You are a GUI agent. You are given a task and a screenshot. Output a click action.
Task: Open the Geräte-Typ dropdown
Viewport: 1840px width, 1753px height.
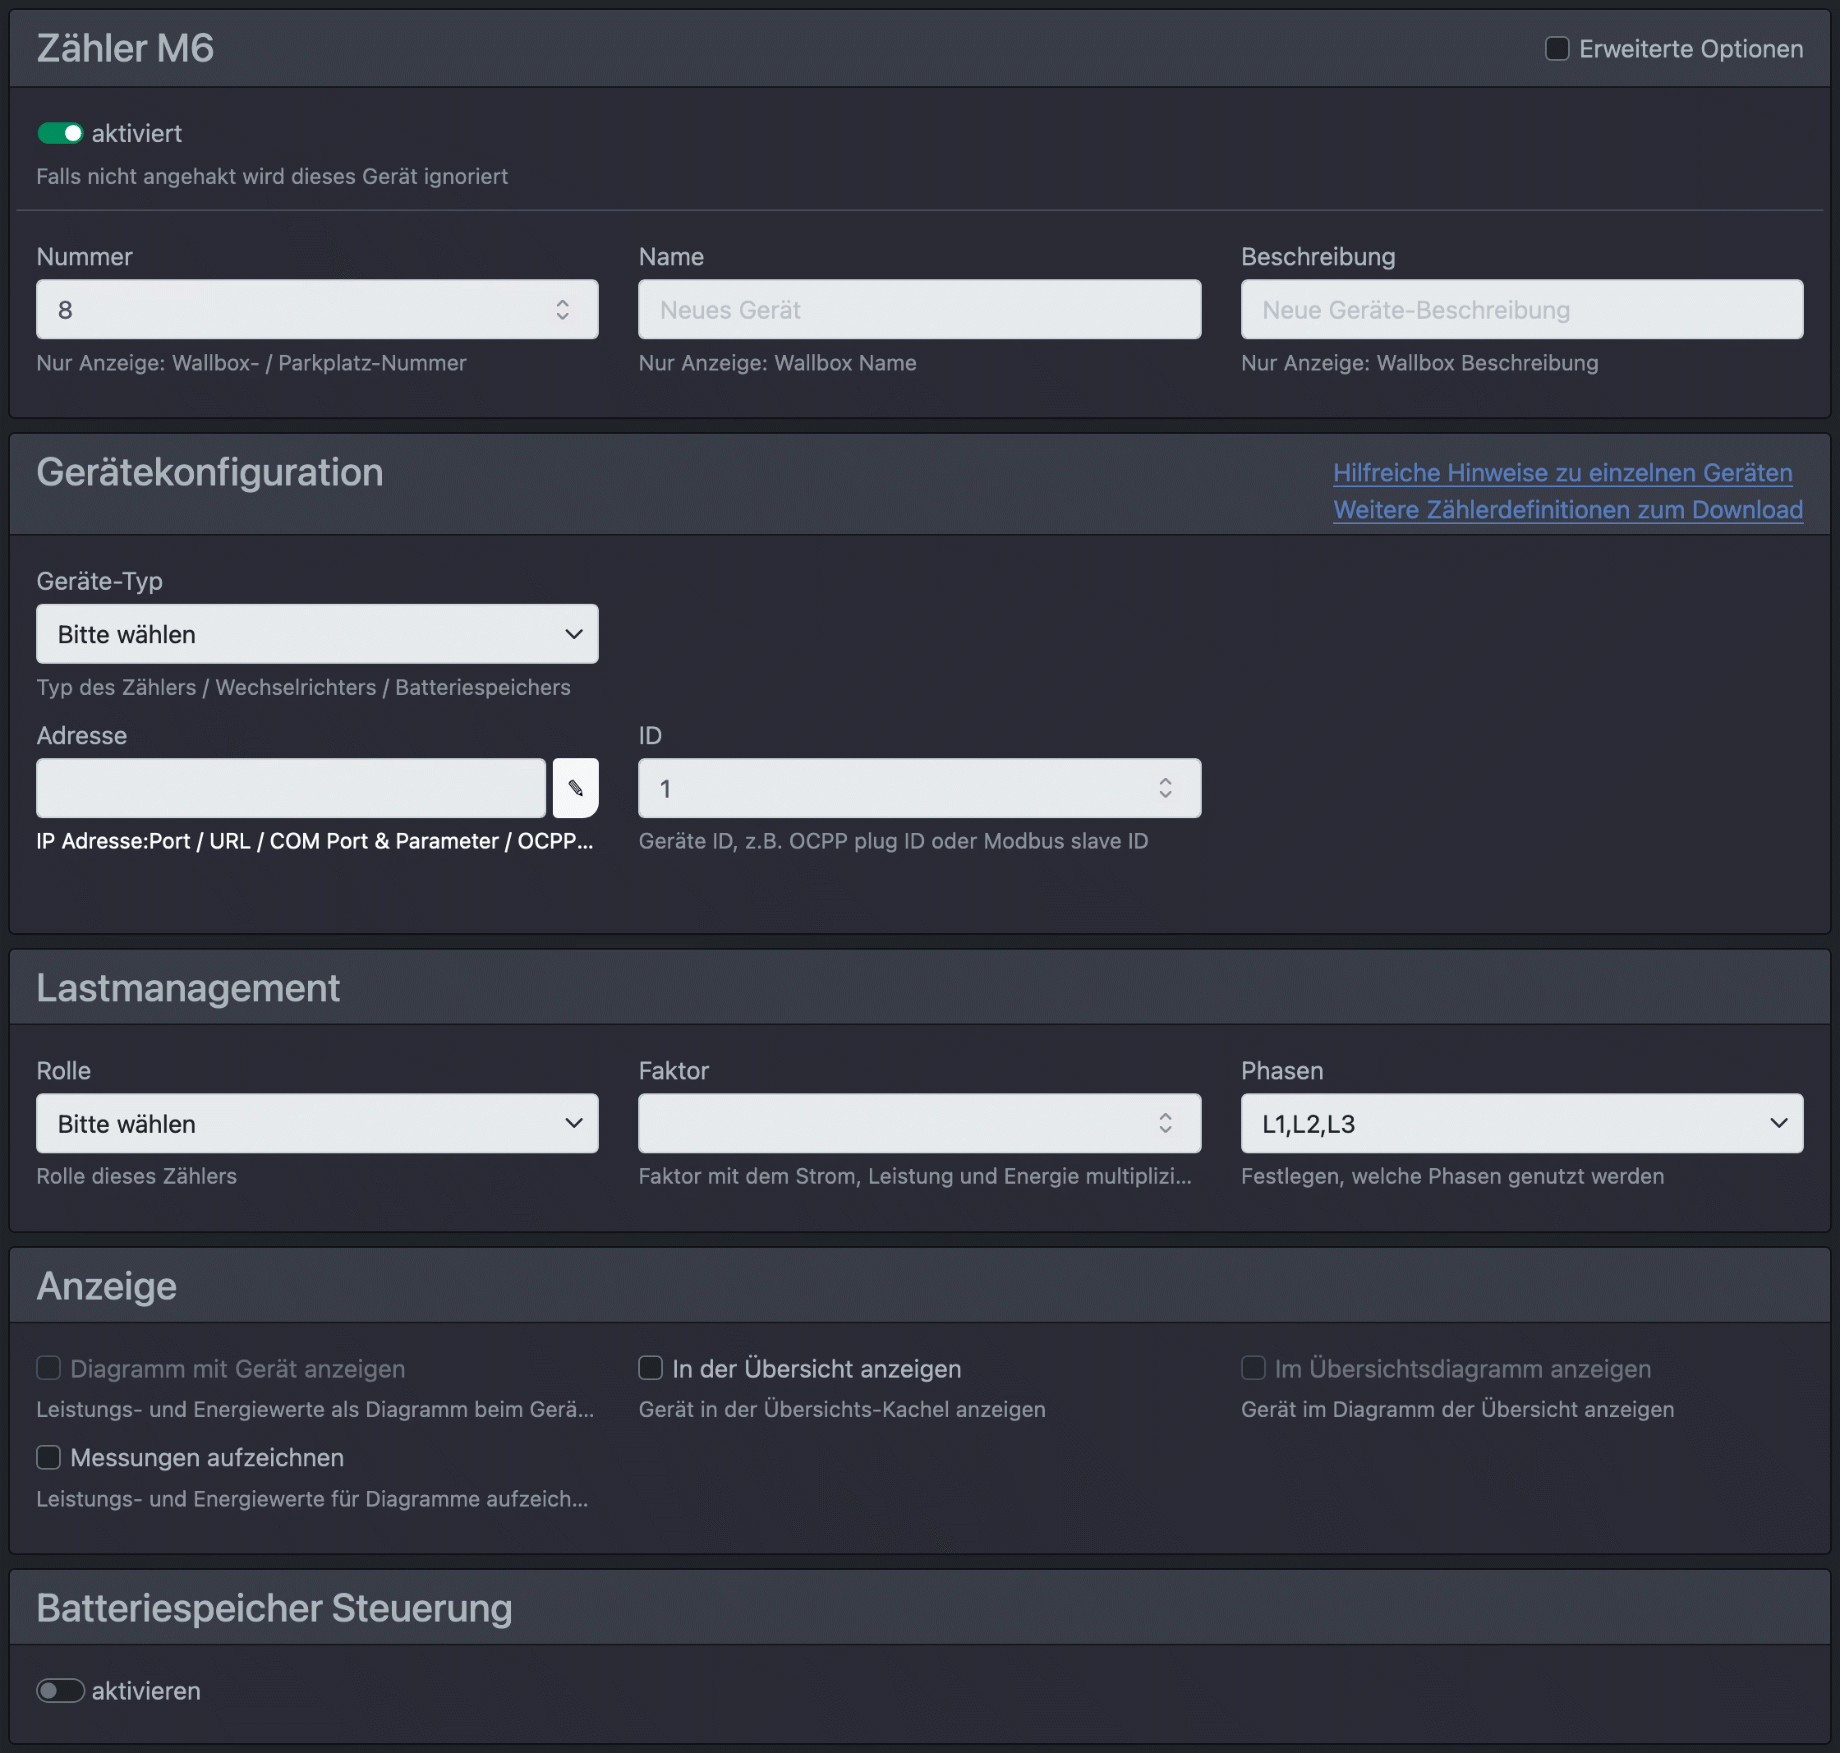click(316, 633)
